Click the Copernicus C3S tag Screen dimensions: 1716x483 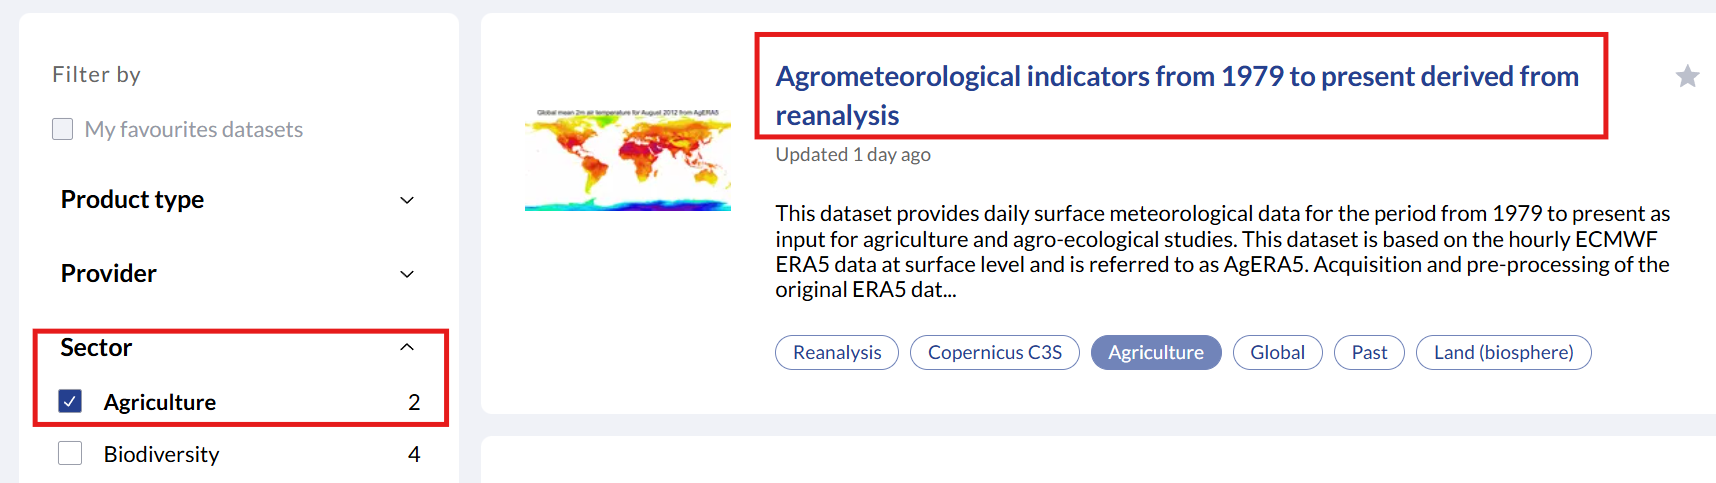click(994, 352)
